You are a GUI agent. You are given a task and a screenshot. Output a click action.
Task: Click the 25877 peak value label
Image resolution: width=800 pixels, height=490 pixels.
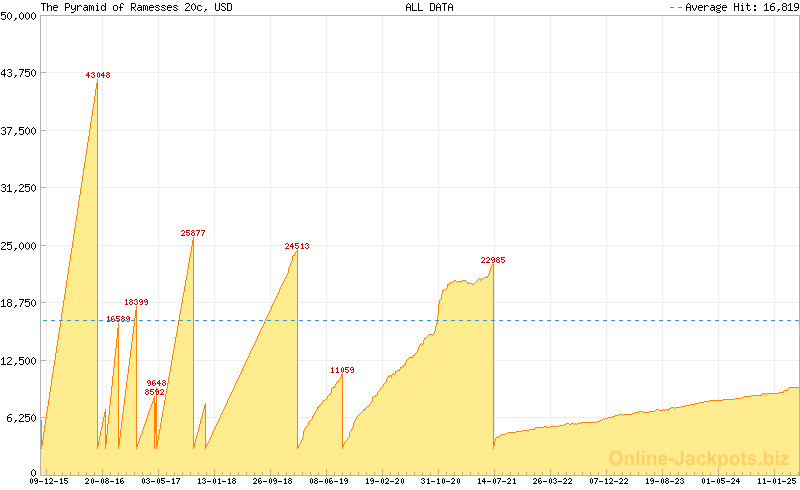coord(193,233)
